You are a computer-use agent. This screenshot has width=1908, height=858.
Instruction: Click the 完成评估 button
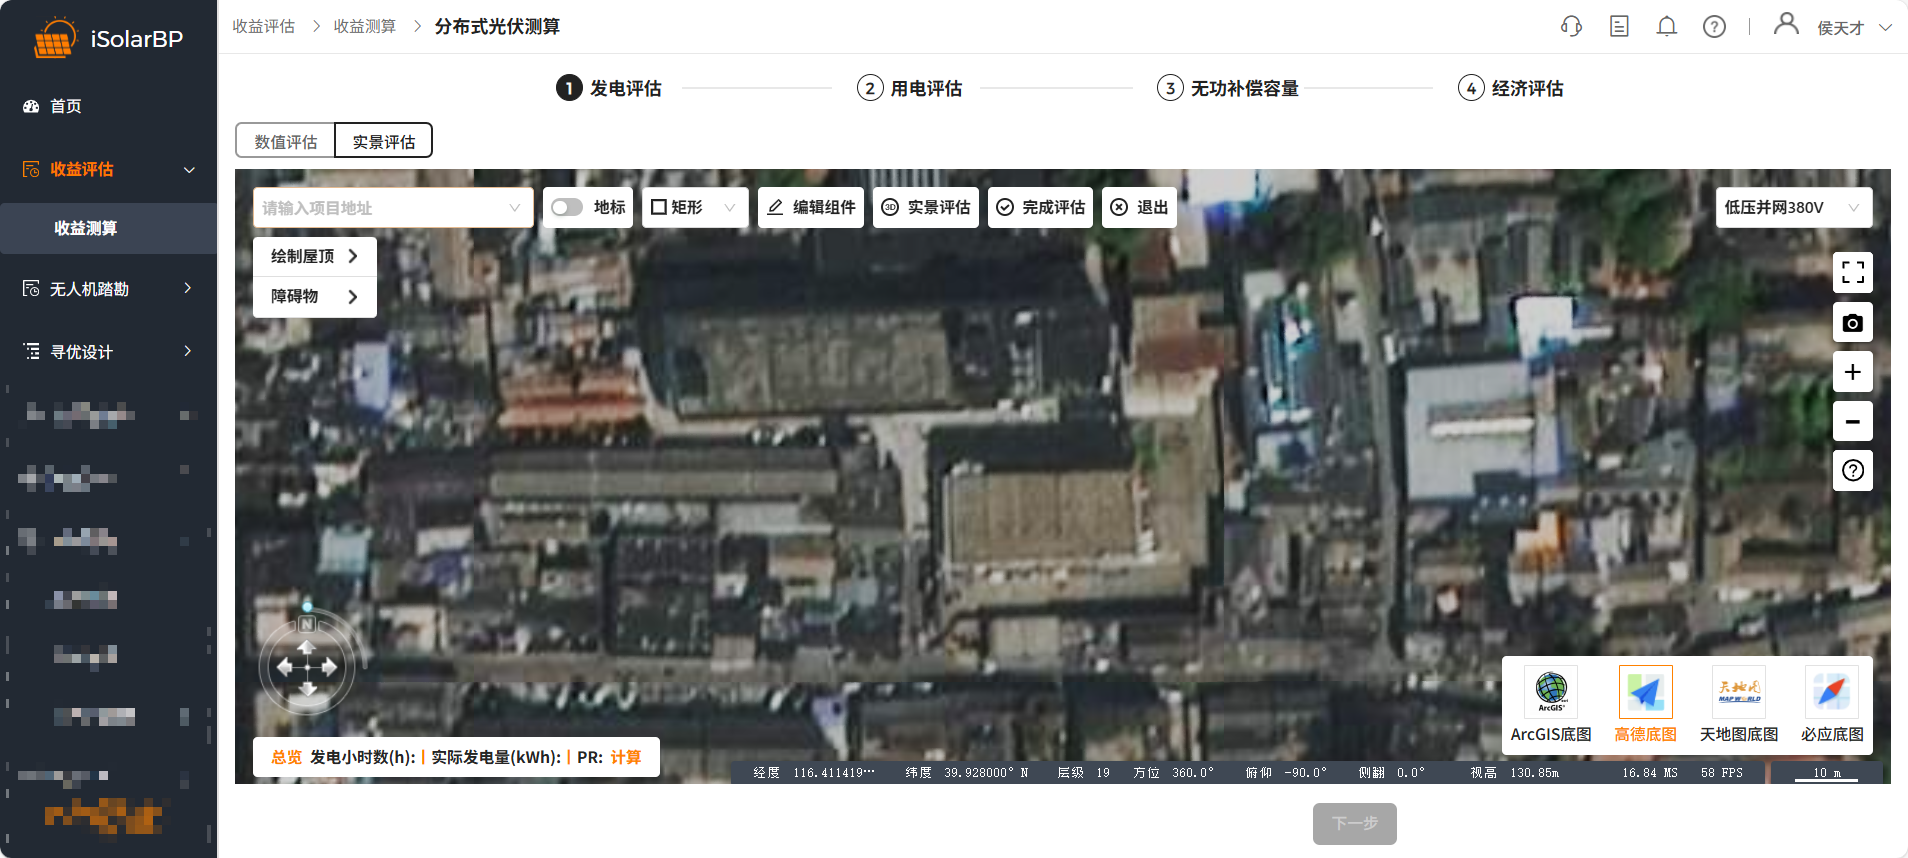pyautogui.click(x=1040, y=207)
